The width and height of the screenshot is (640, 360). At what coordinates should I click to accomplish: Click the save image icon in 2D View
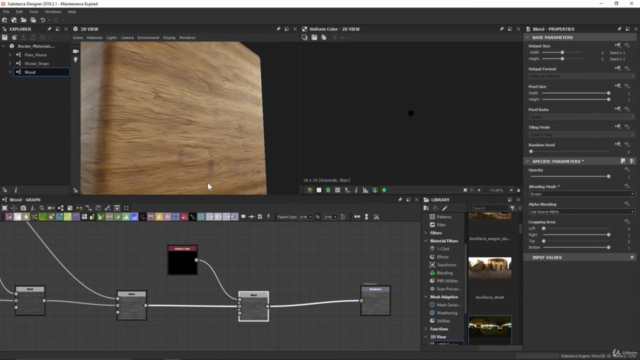click(314, 38)
